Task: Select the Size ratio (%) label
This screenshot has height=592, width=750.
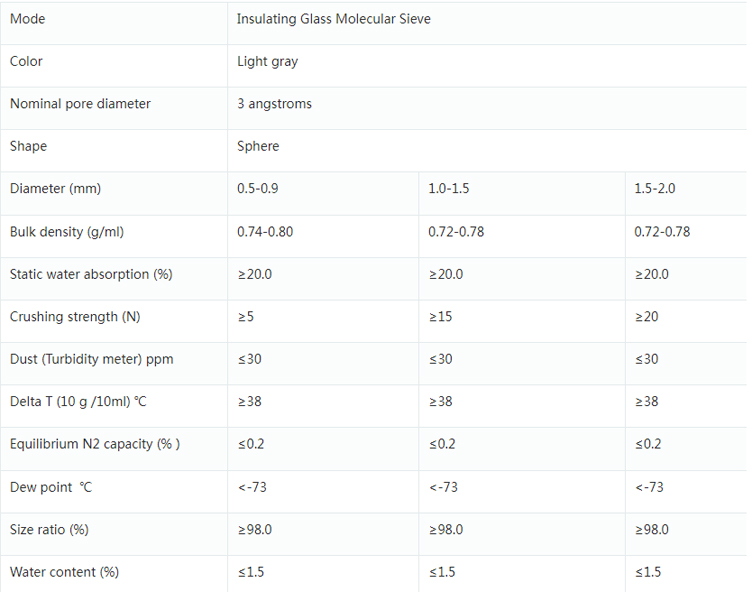Action: pos(49,530)
